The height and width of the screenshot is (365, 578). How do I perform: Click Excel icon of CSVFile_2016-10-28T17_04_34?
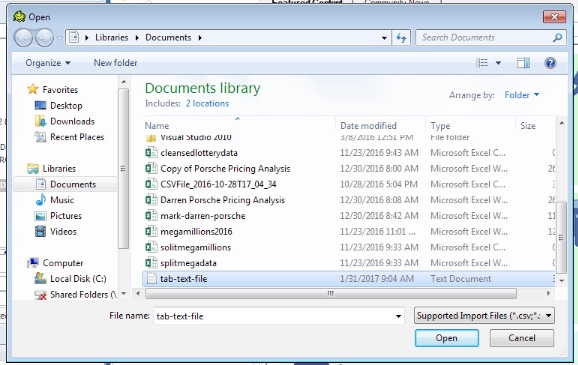coord(151,184)
